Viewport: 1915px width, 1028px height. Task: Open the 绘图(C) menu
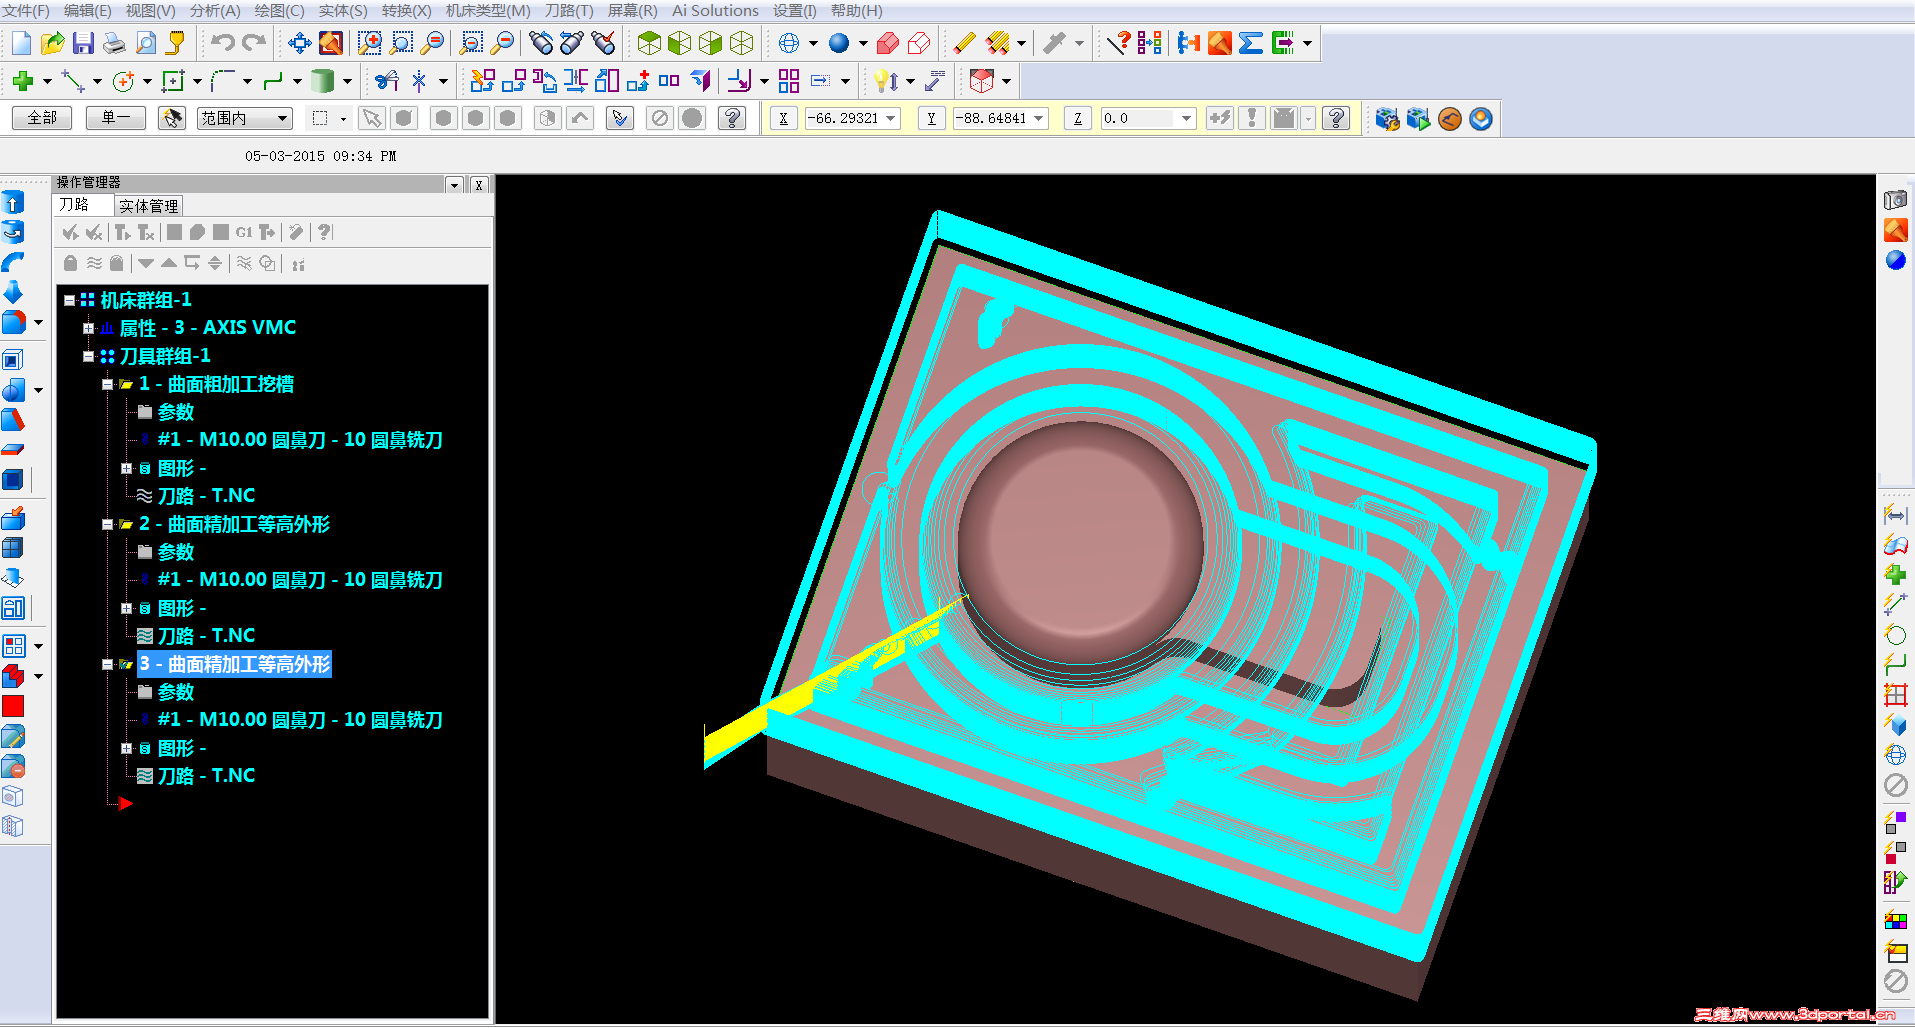click(279, 10)
